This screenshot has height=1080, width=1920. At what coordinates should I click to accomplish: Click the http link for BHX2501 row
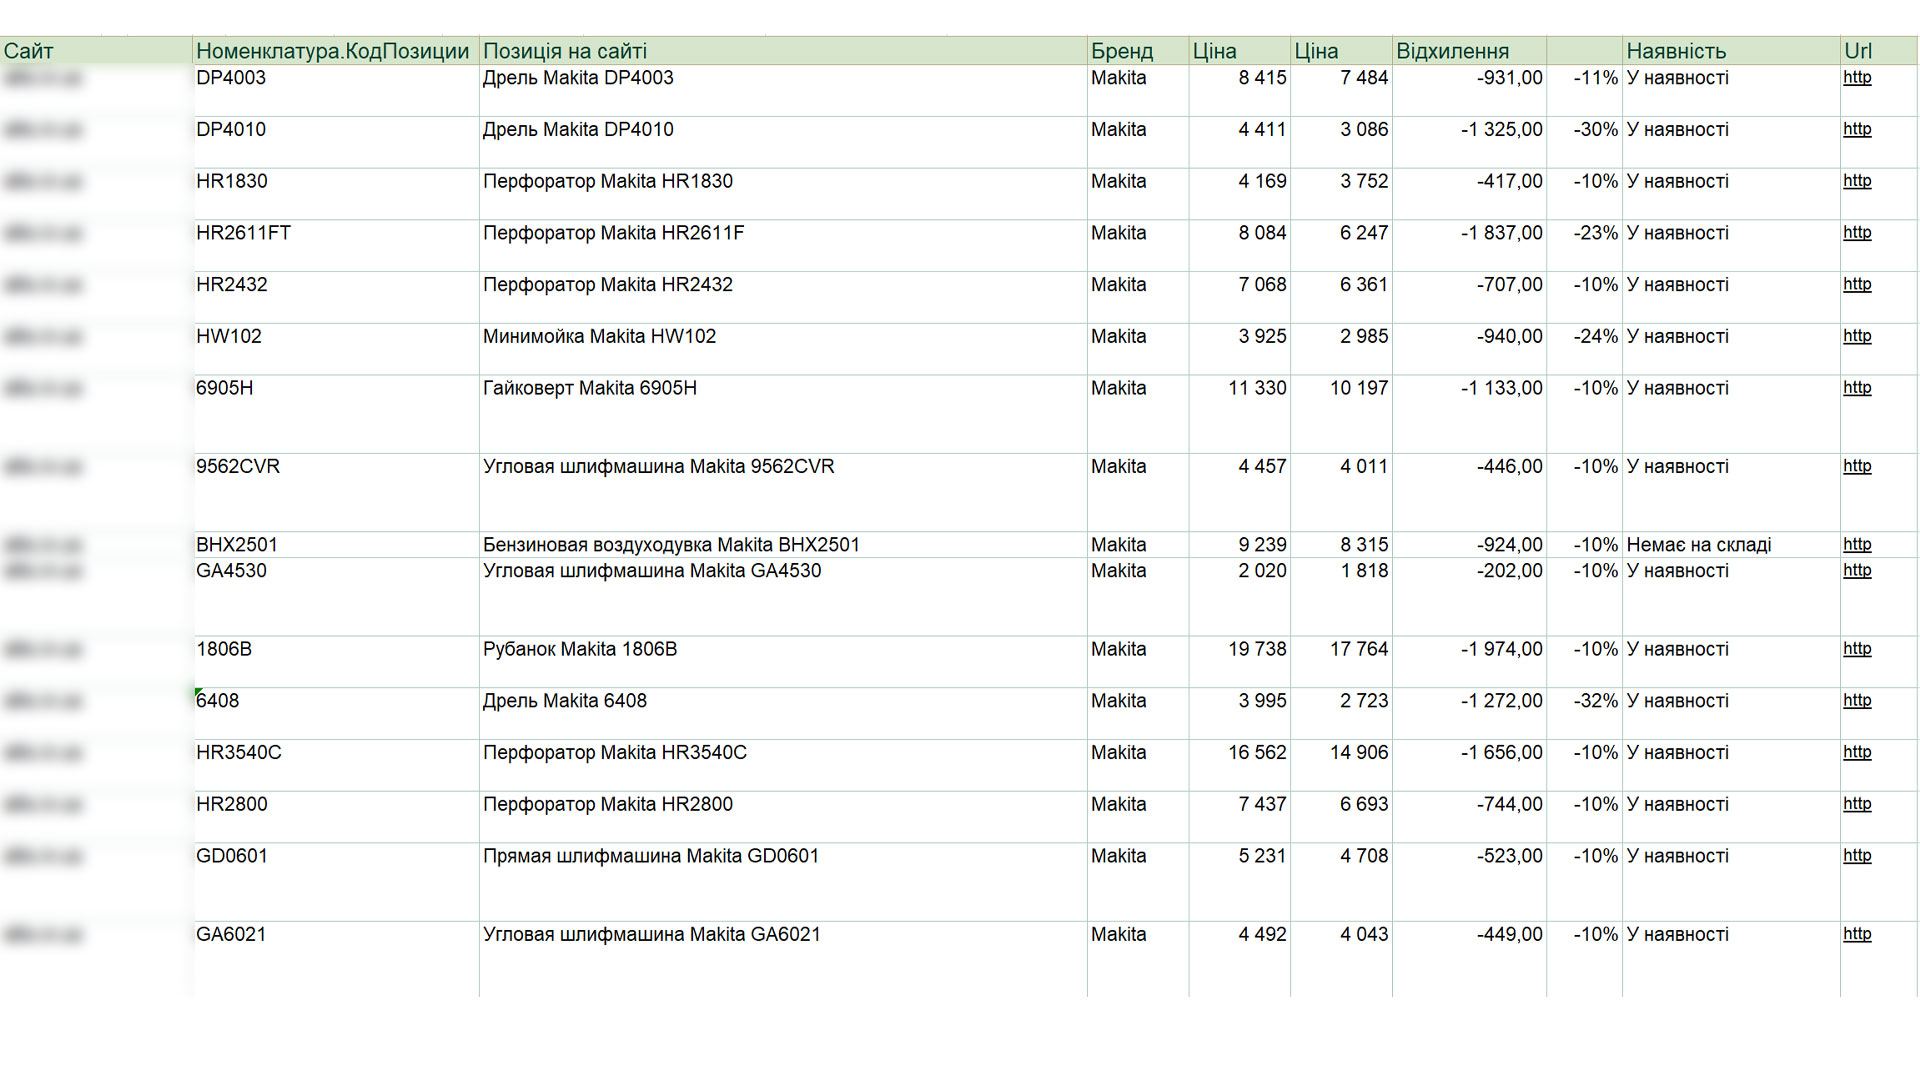1856,545
